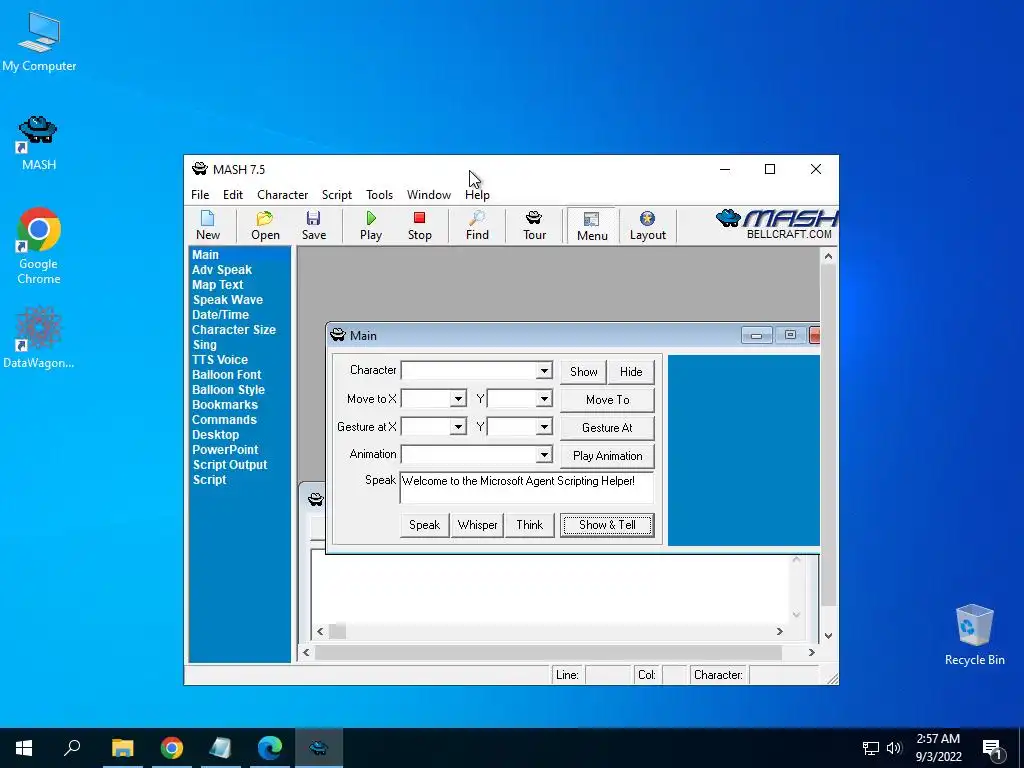Select TTS Voice in sidebar

click(219, 360)
